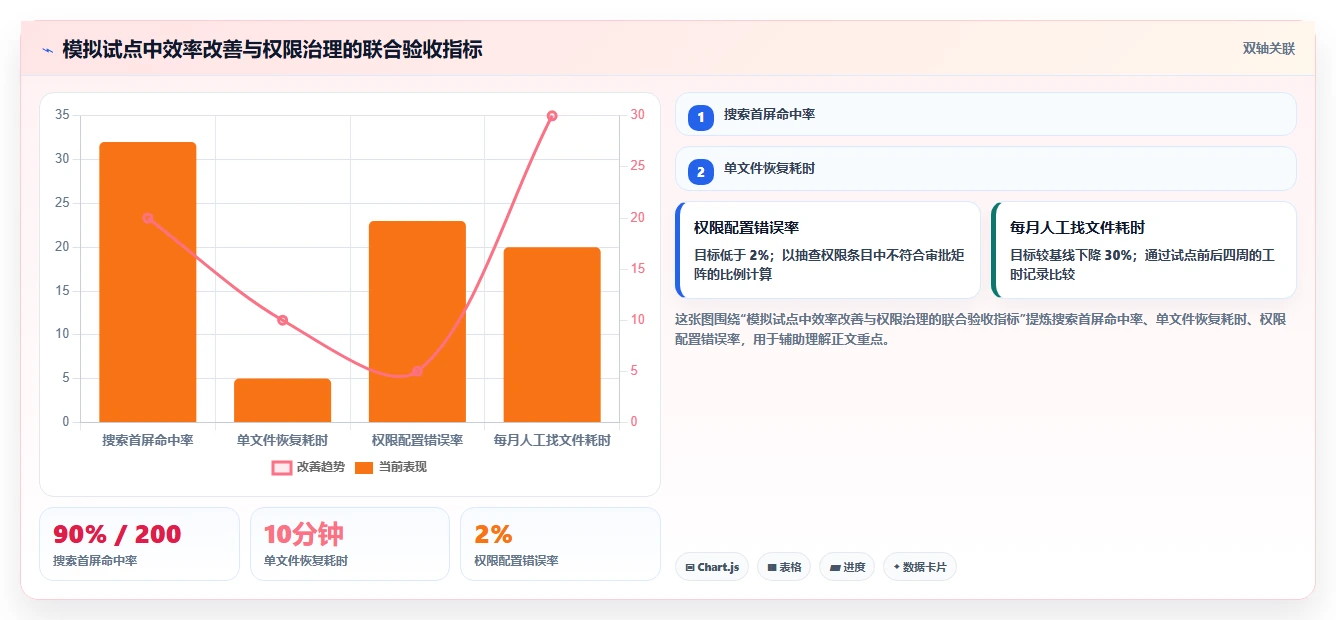Screen dimensions: 1336x620
Task: Click the Chart.js tag
Action: click(x=712, y=567)
